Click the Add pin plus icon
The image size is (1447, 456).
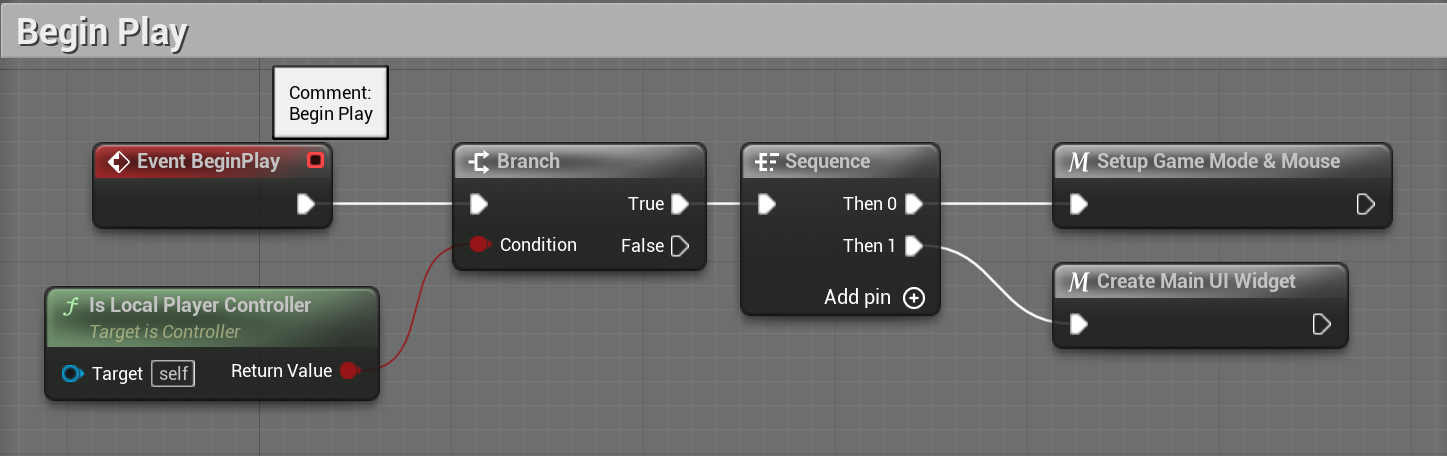pos(914,298)
